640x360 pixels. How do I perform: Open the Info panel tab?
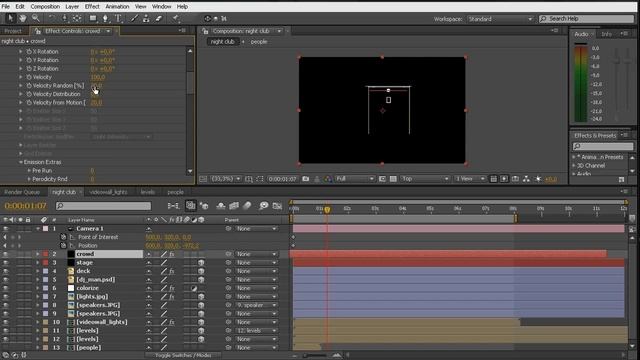click(606, 34)
